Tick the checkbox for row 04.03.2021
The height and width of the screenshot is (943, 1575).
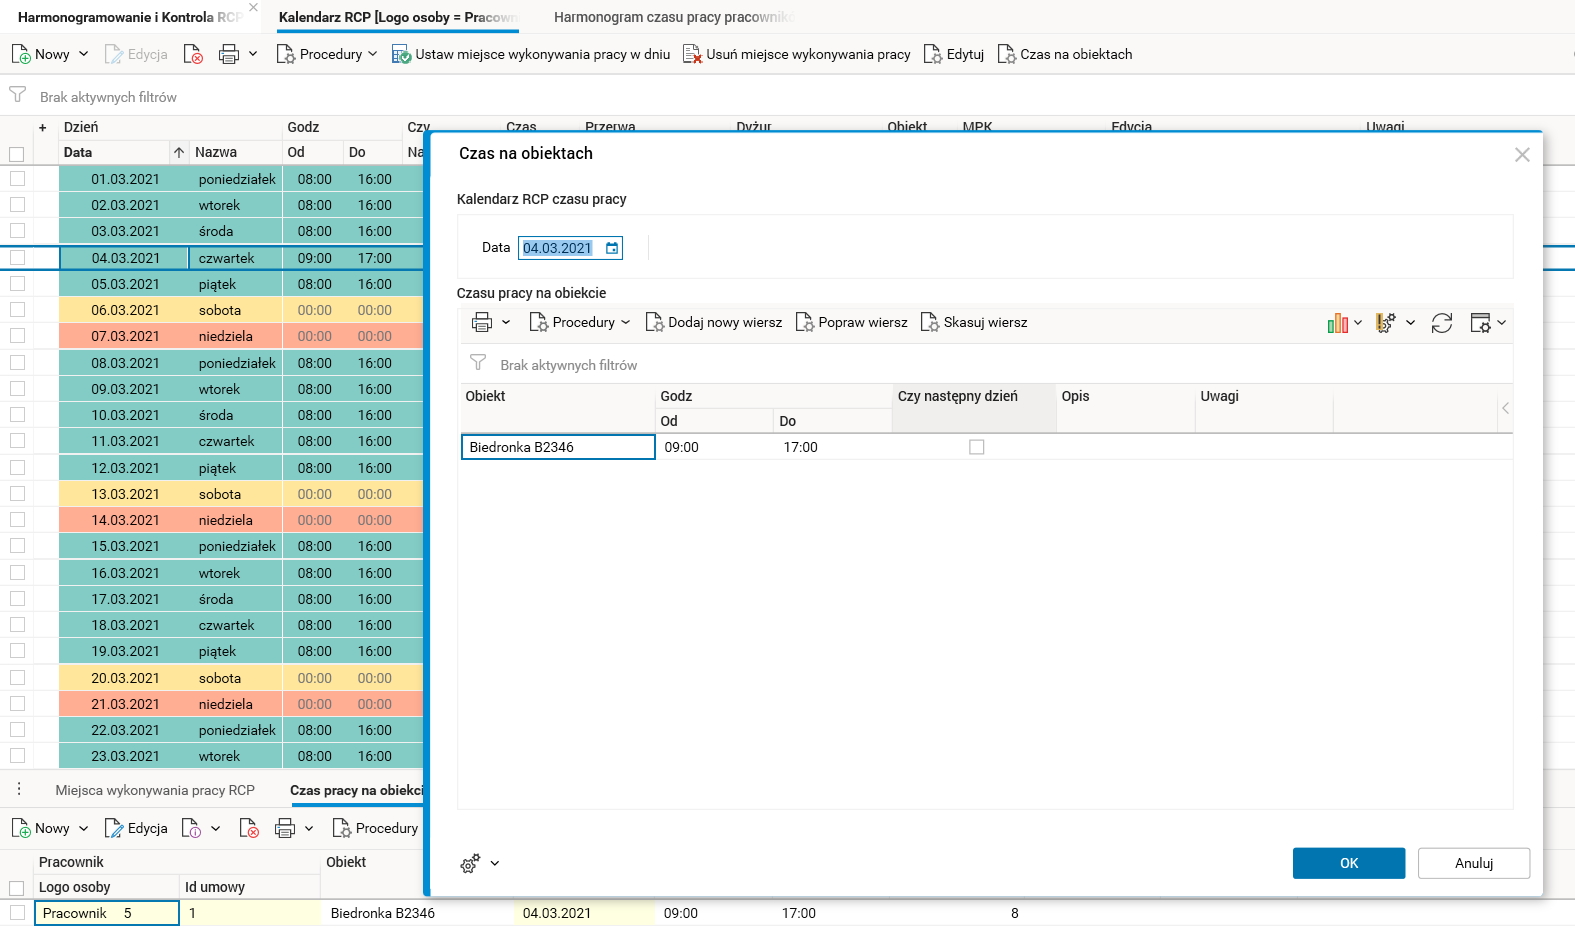click(17, 257)
